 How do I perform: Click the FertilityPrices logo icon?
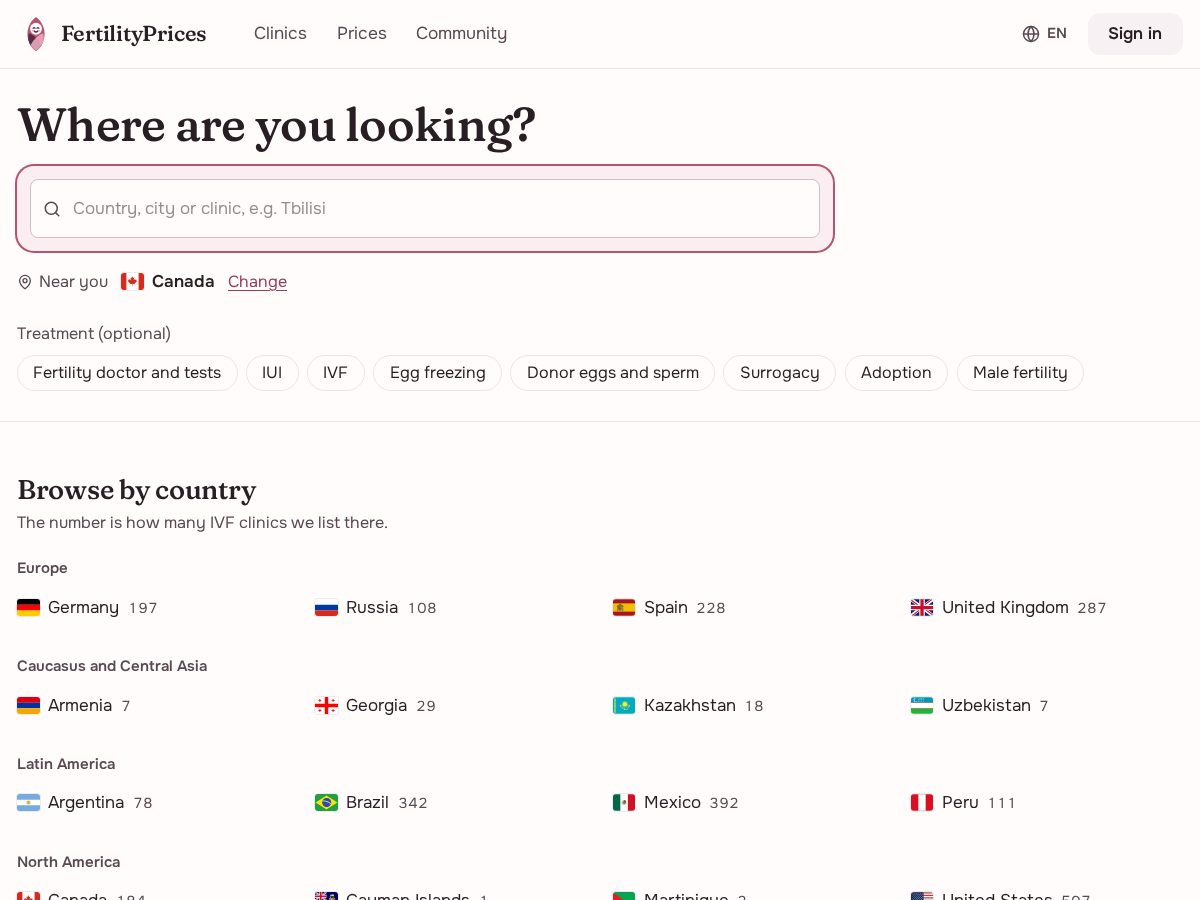[x=36, y=34]
